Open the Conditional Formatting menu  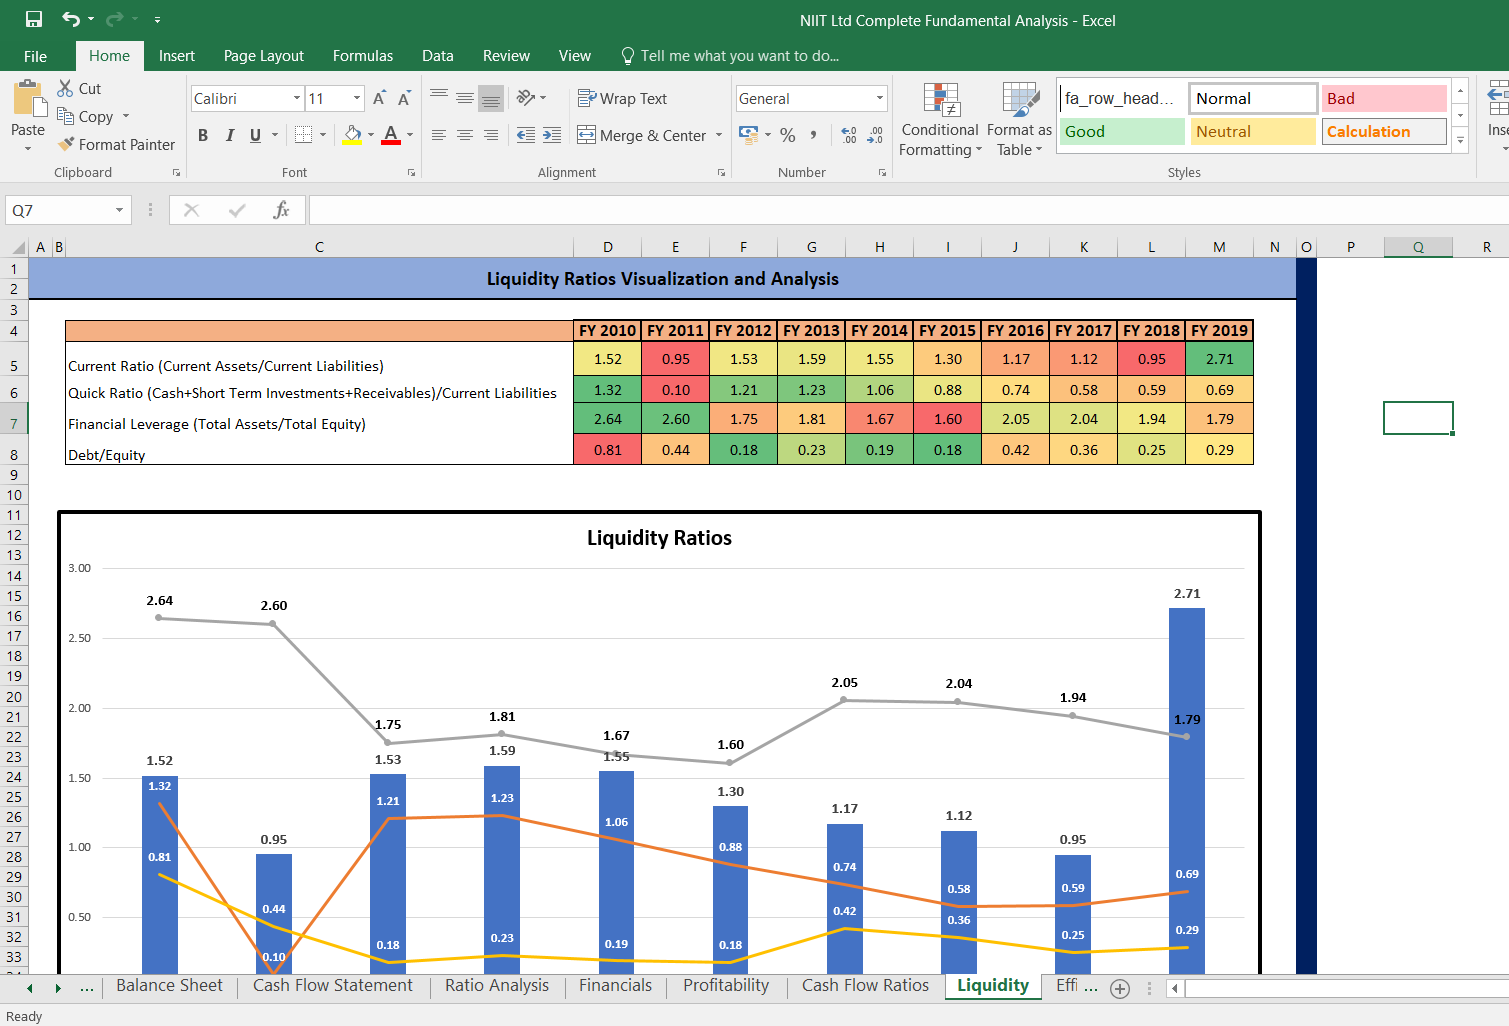point(940,119)
